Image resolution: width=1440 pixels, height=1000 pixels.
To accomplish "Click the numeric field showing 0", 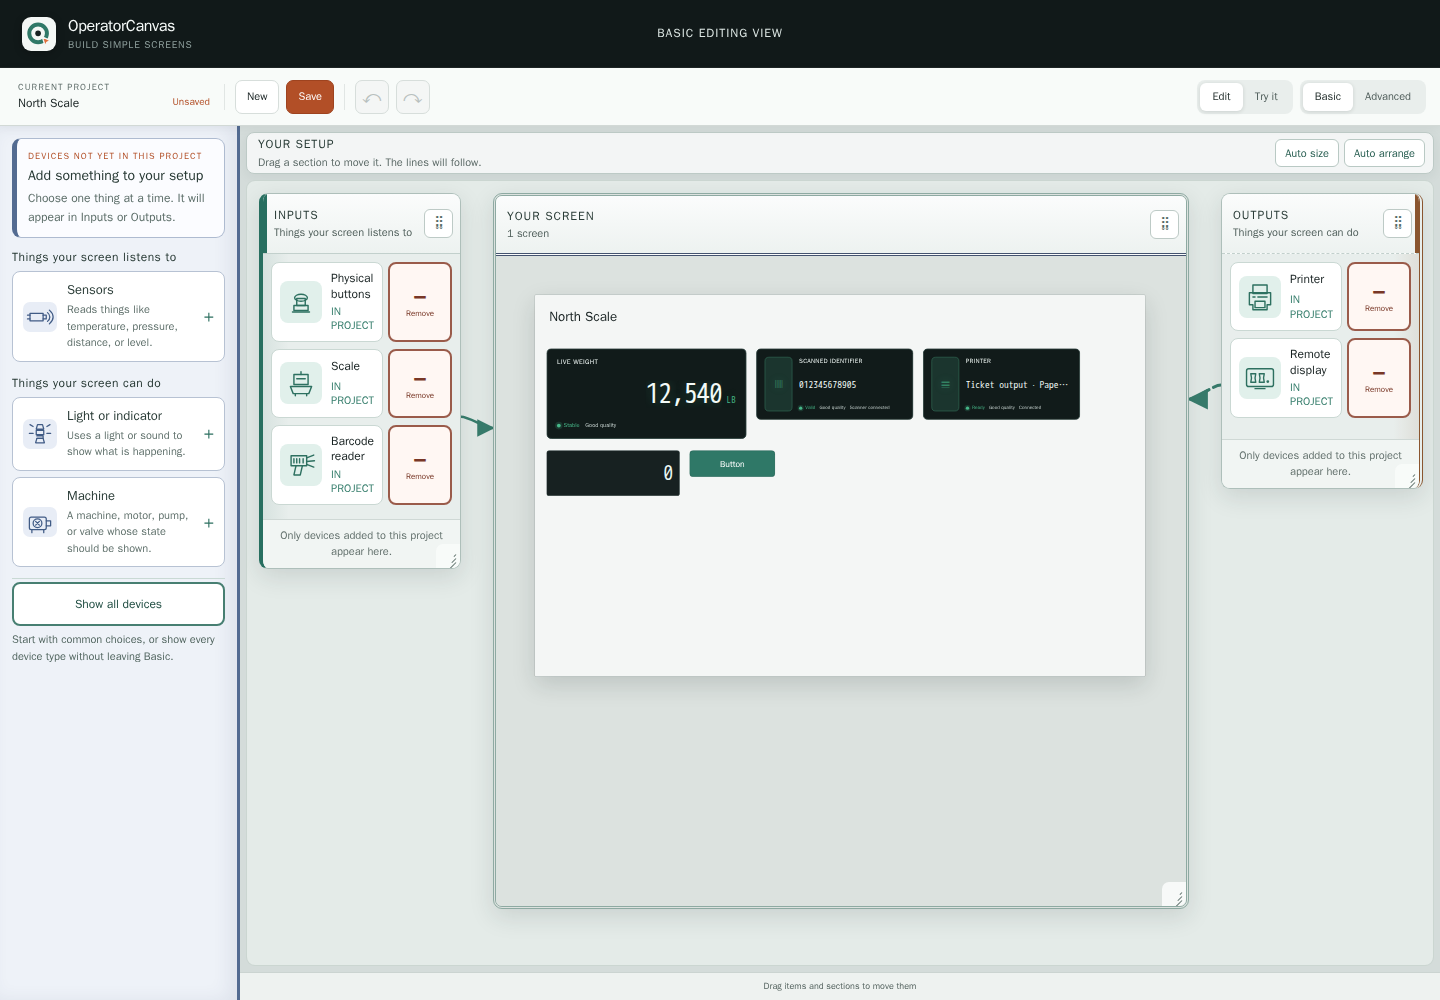I will click(x=613, y=473).
